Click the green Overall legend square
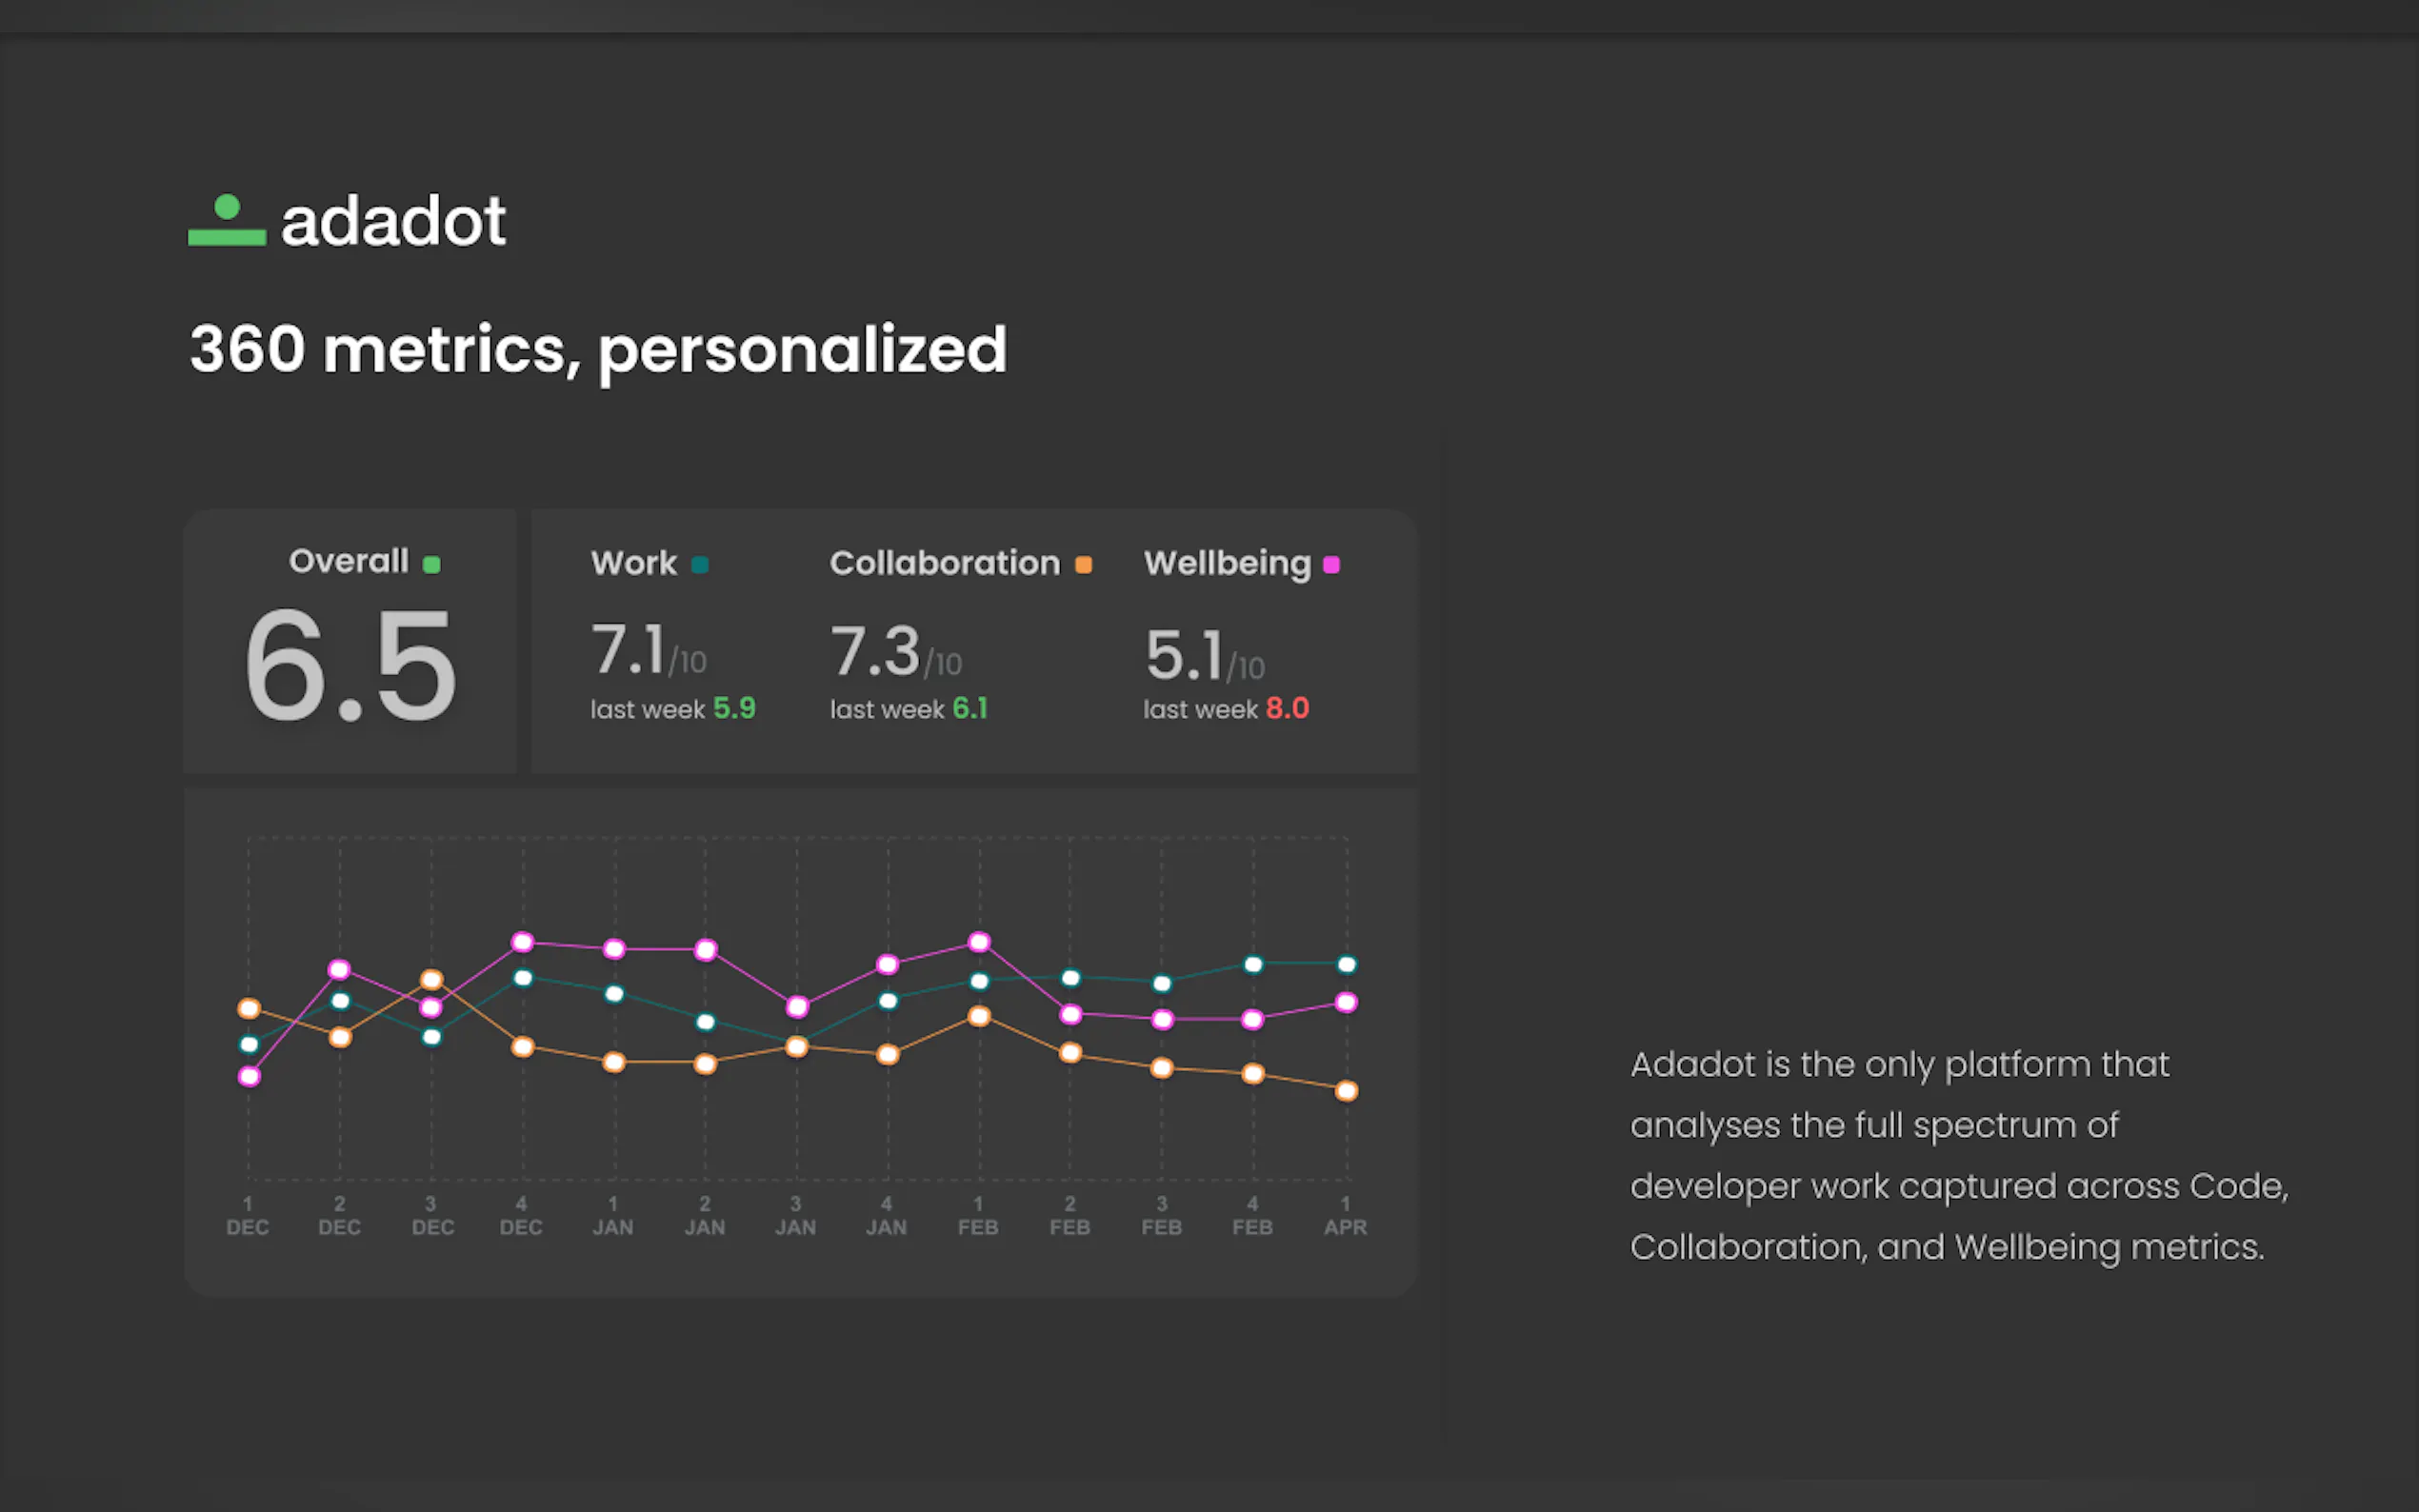2419x1512 pixels. click(432, 565)
